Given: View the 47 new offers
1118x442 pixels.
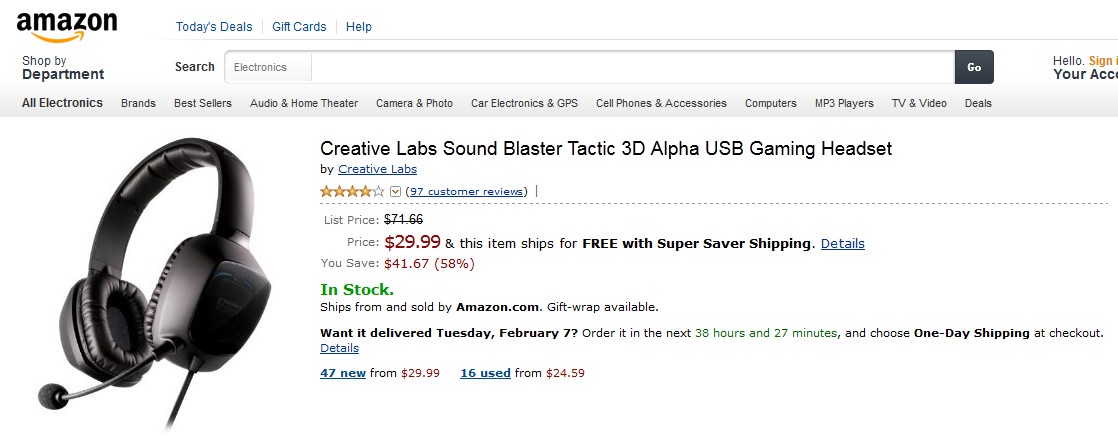Looking at the screenshot, I should coord(343,373).
